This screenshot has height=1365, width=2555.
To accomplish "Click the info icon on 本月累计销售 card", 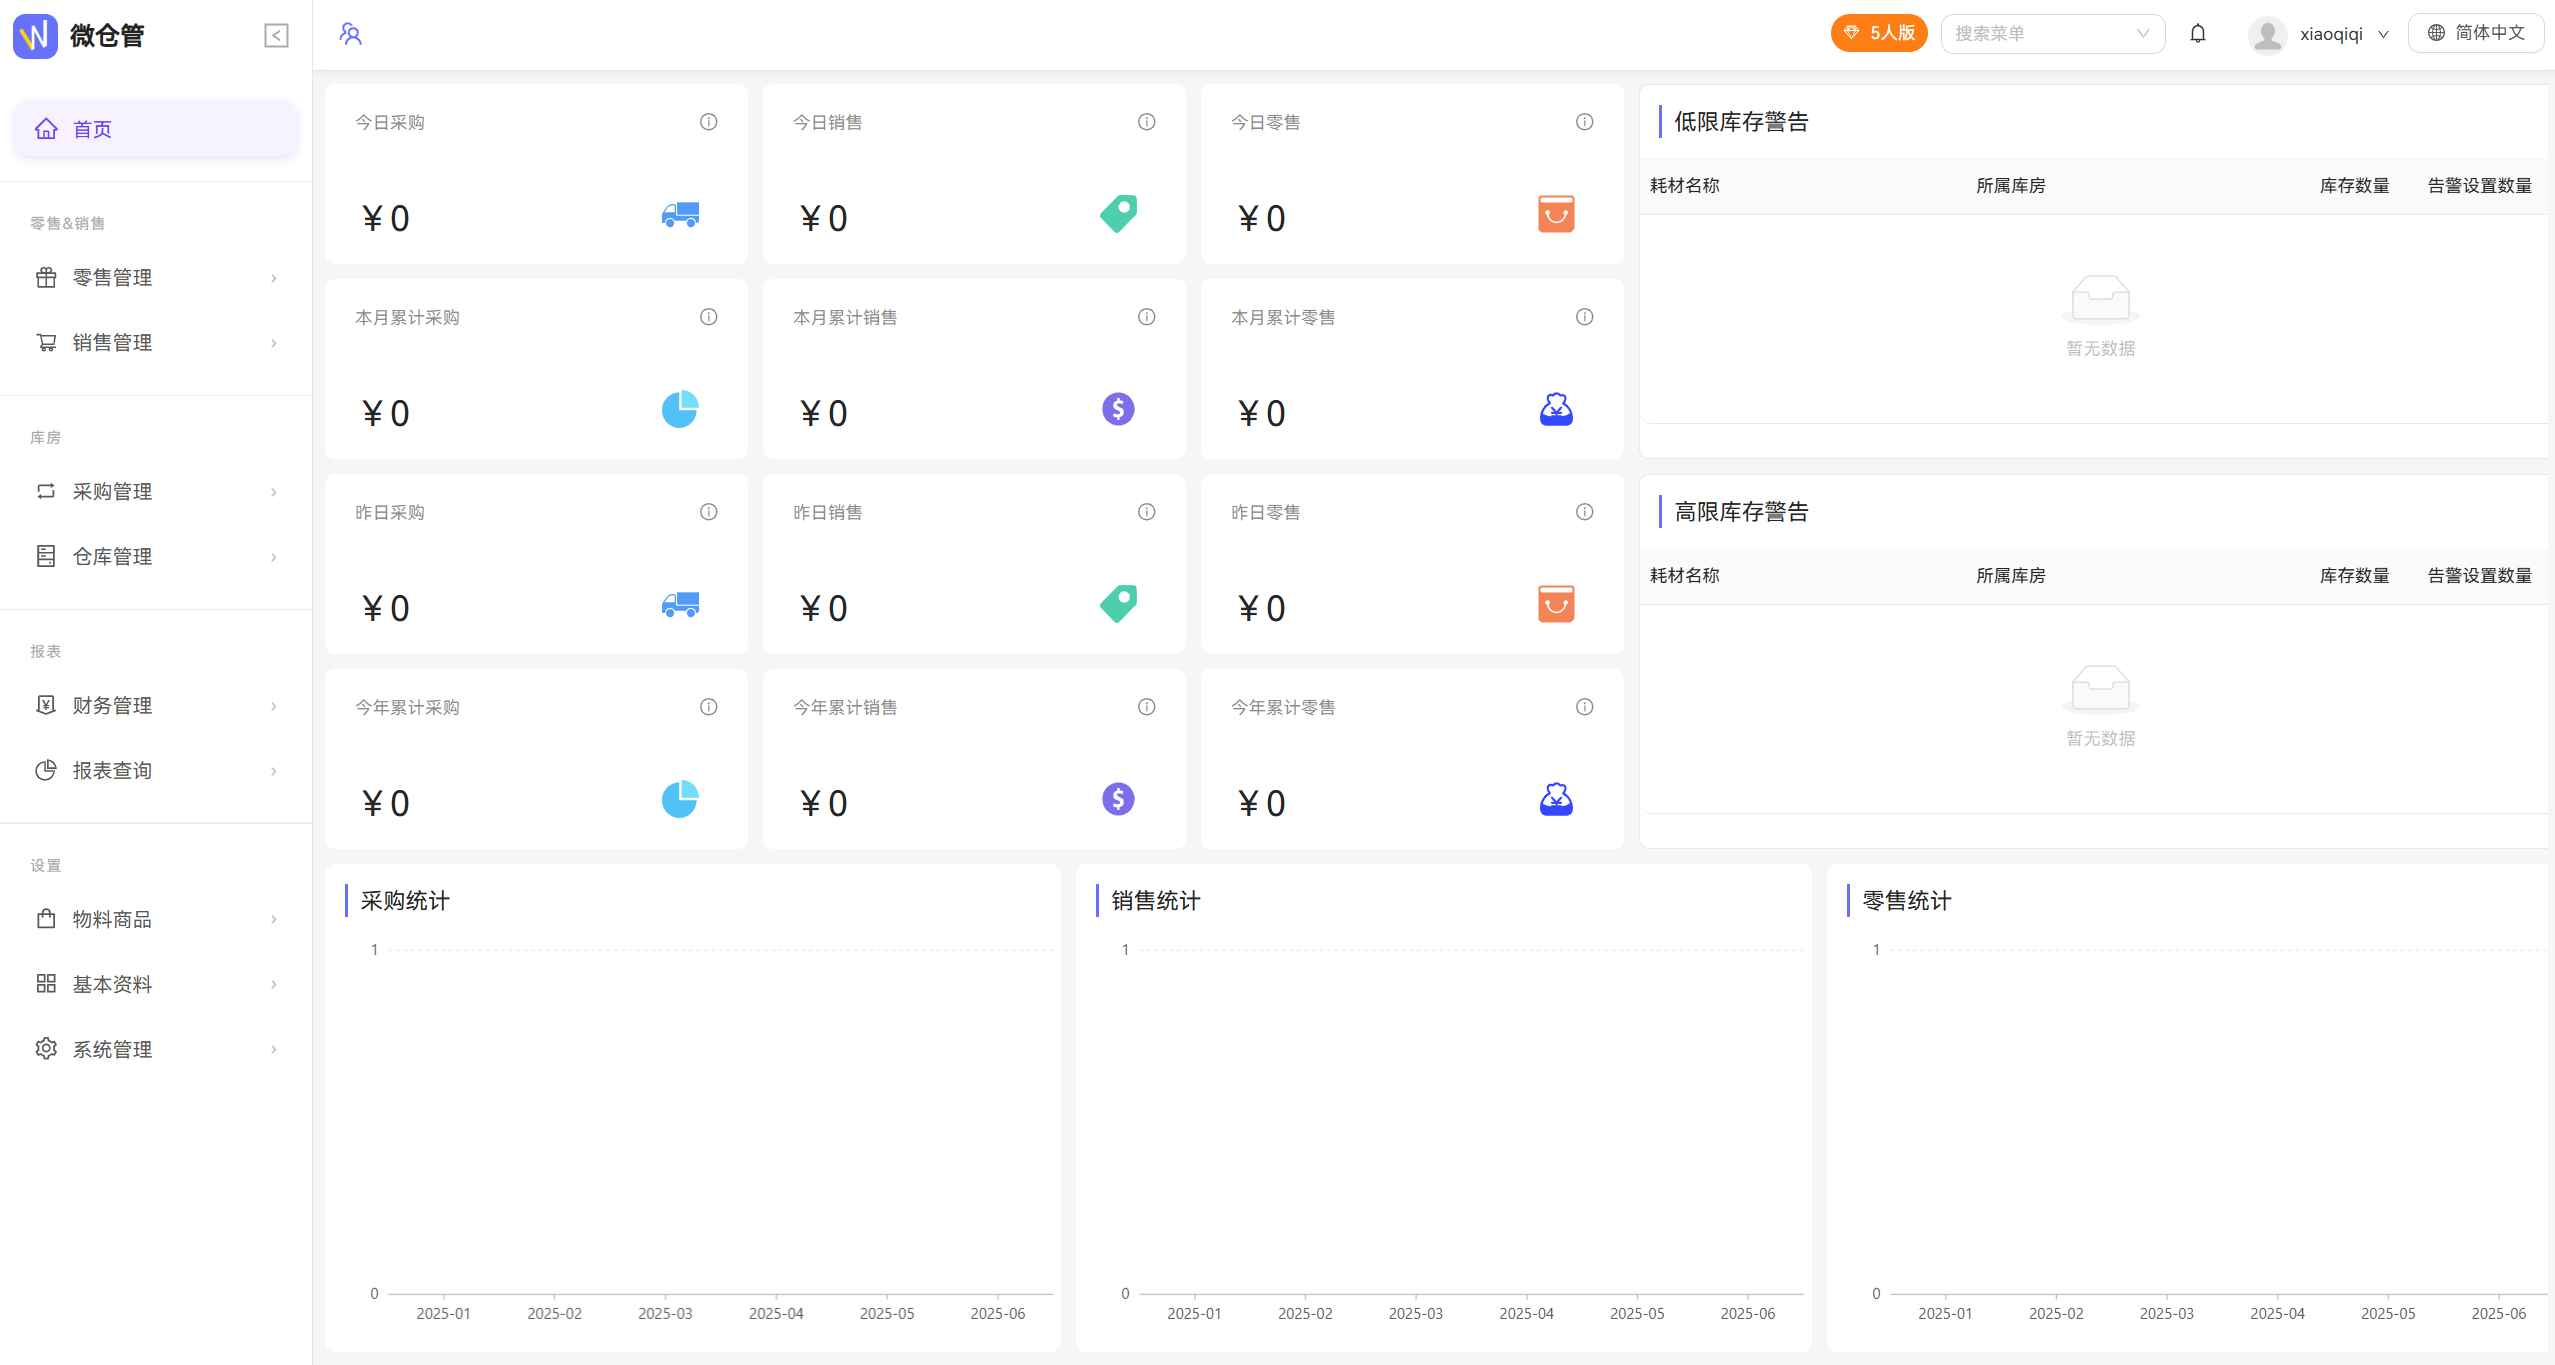I will click(x=1146, y=317).
